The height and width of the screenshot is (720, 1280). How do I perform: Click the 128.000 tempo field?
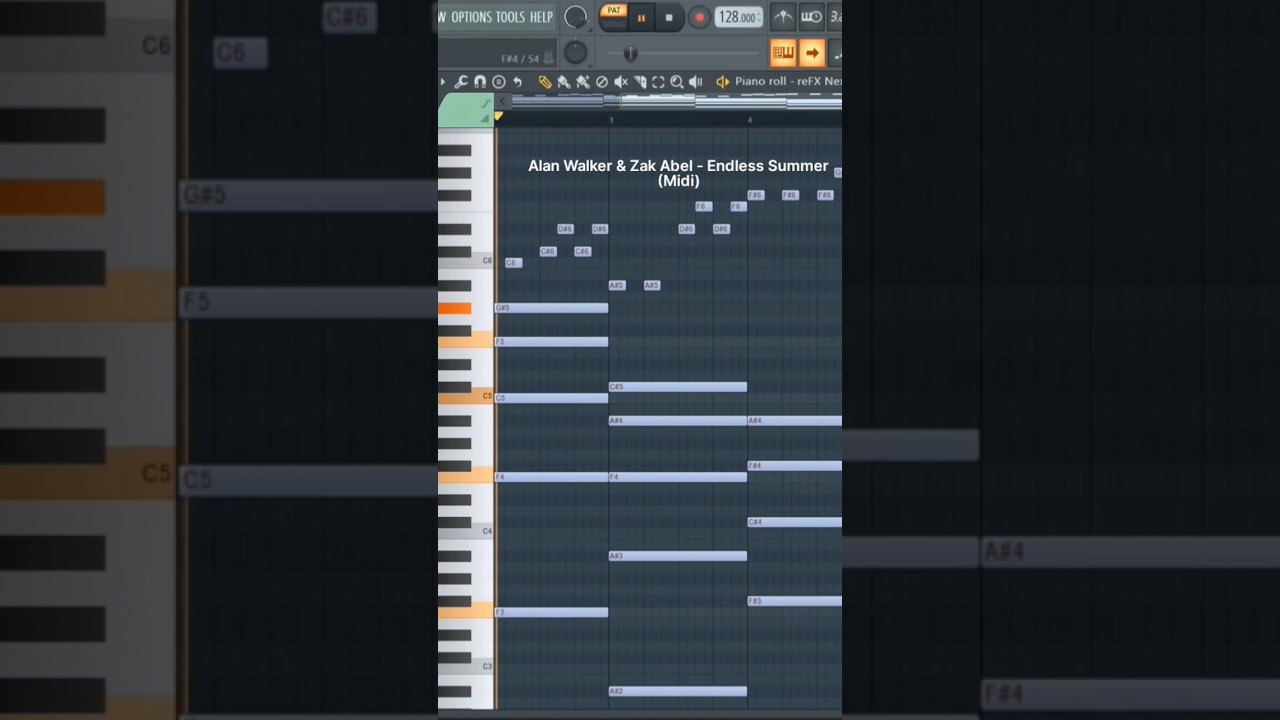pyautogui.click(x=738, y=17)
